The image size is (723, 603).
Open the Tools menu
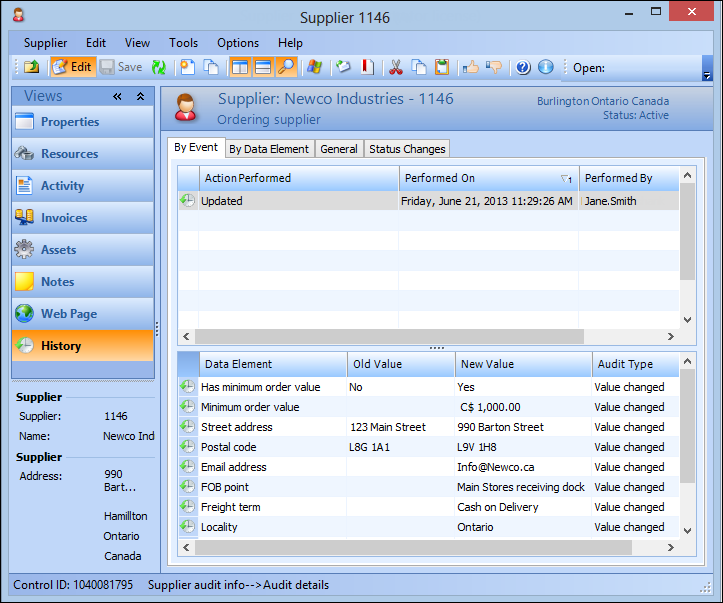pyautogui.click(x=183, y=43)
